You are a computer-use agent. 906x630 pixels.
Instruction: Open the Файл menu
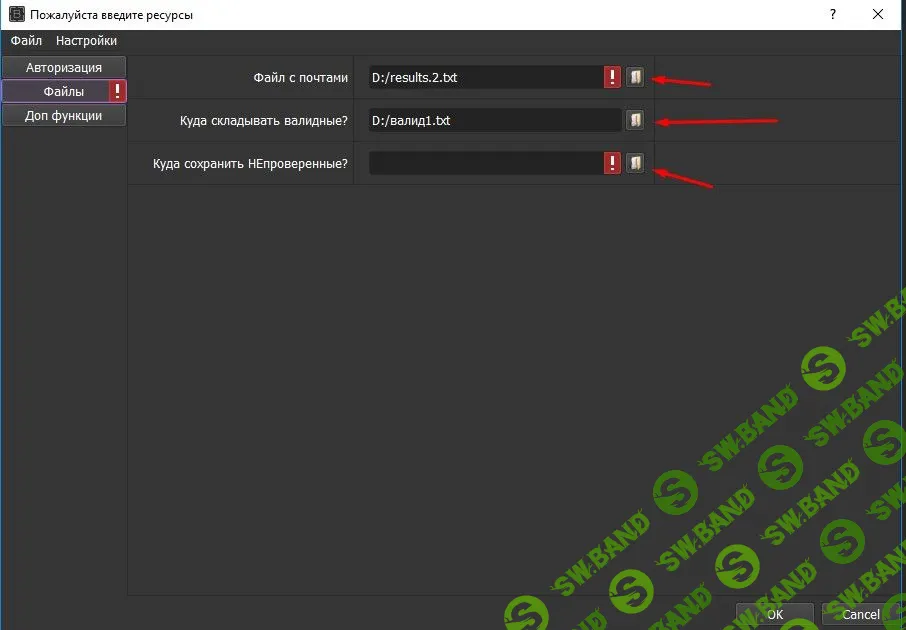tap(26, 40)
